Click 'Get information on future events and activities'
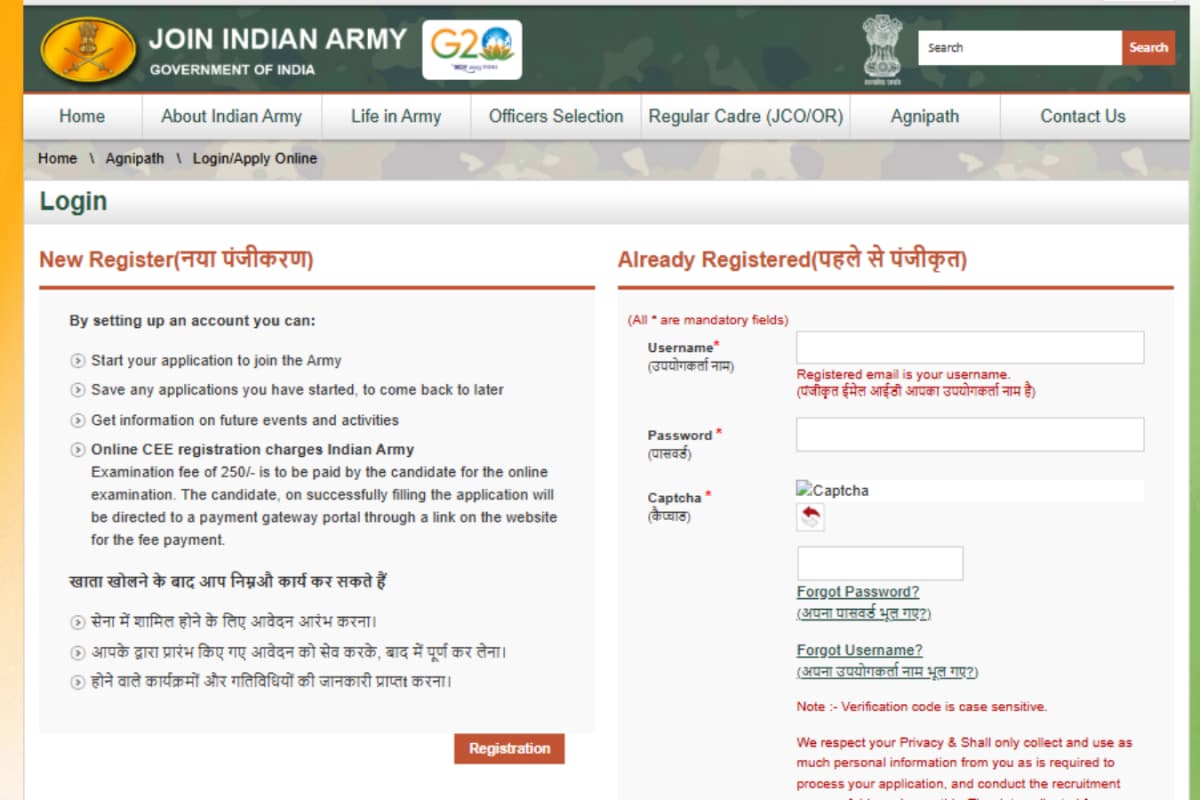Image resolution: width=1200 pixels, height=800 pixels. coord(245,420)
